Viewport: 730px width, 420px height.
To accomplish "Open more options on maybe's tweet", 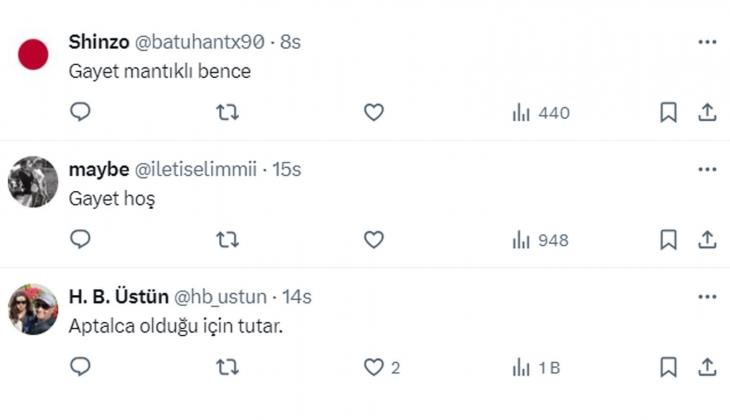I will 707,169.
